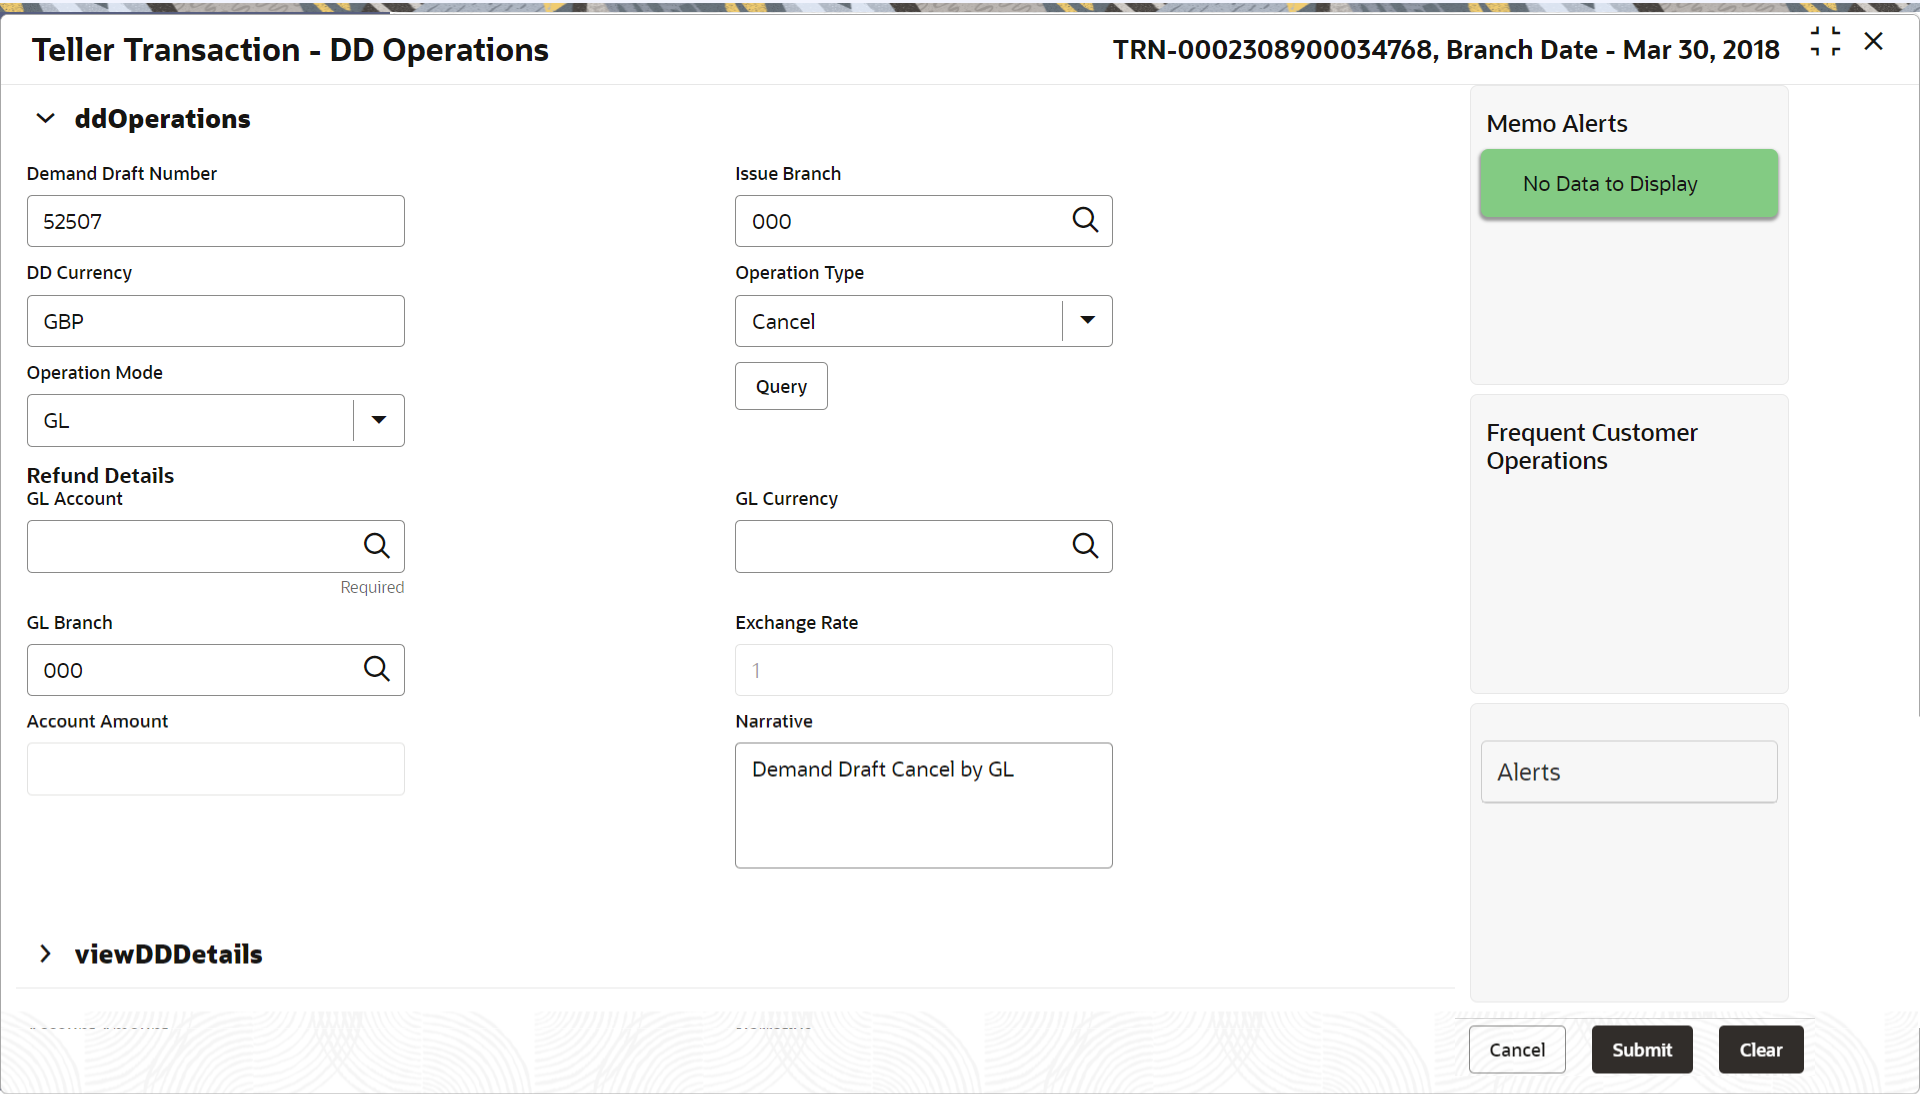Screen dimensions: 1920x1094
Task: Click the close window X icon
Action: 1874,41
